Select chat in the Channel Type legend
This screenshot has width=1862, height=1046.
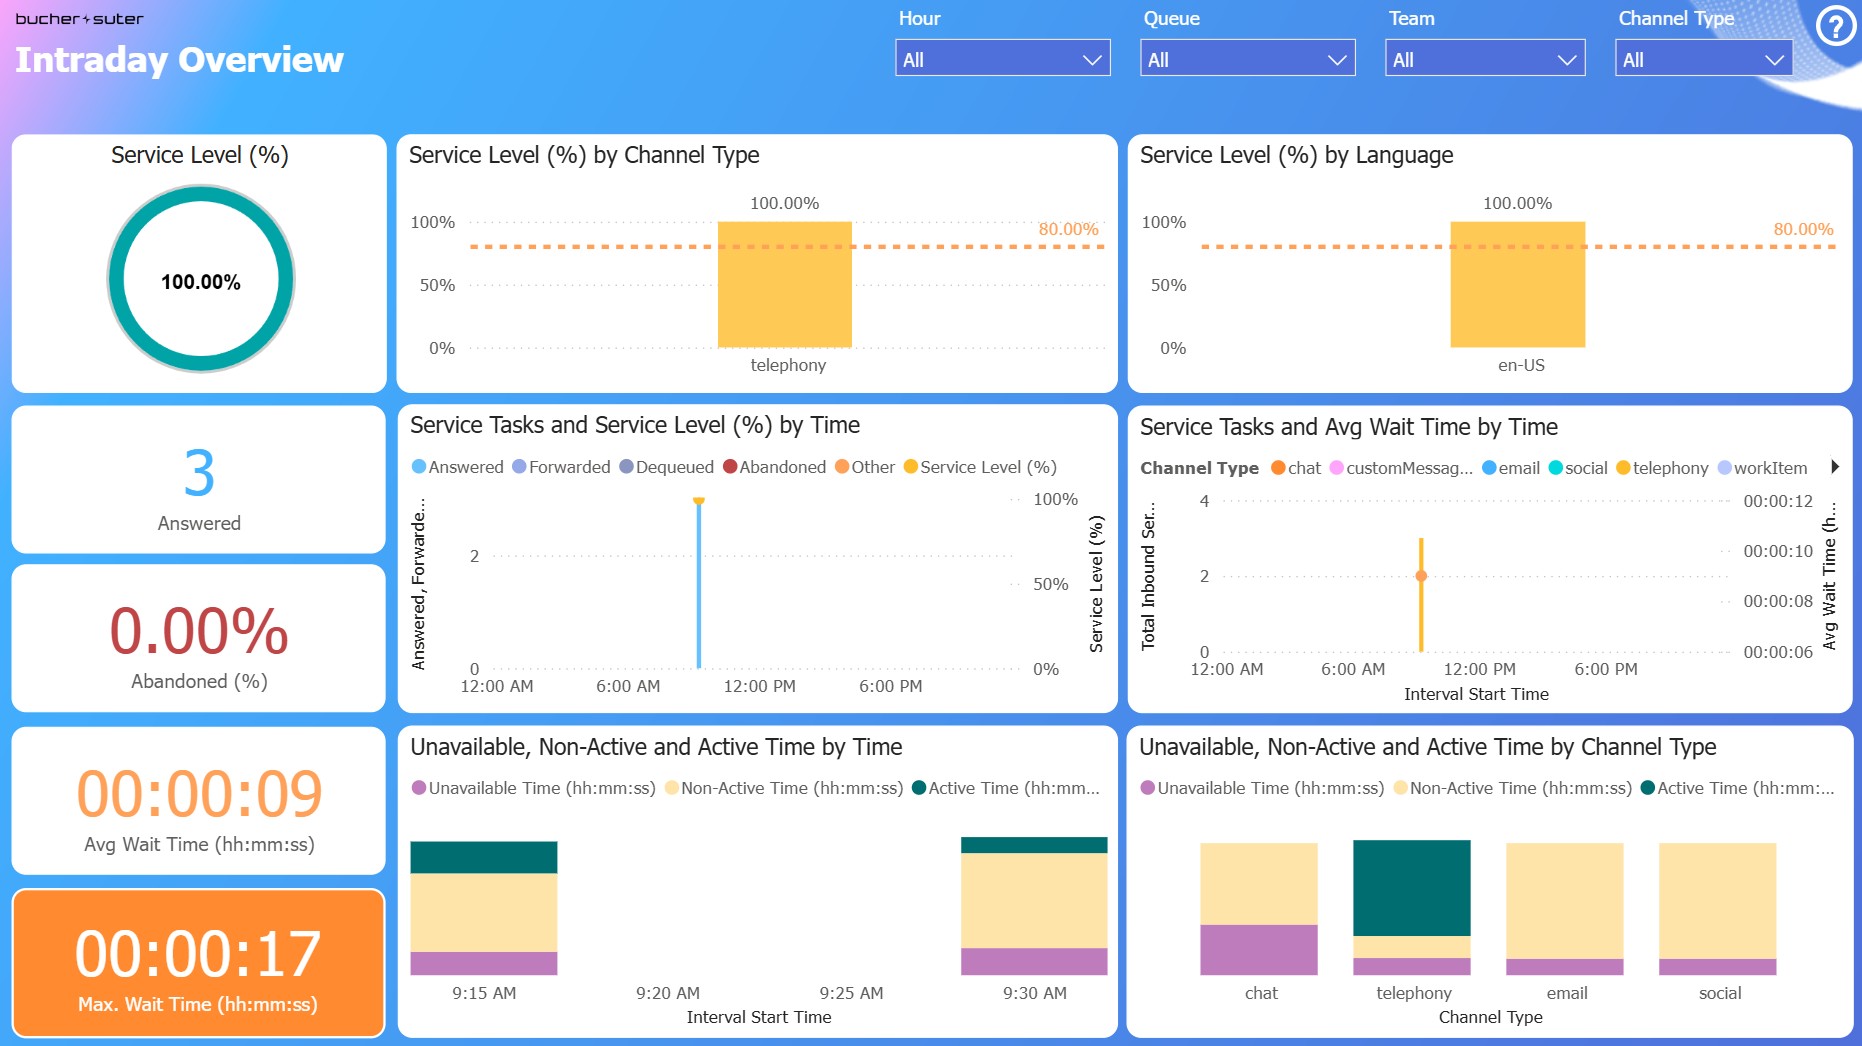[1296, 468]
